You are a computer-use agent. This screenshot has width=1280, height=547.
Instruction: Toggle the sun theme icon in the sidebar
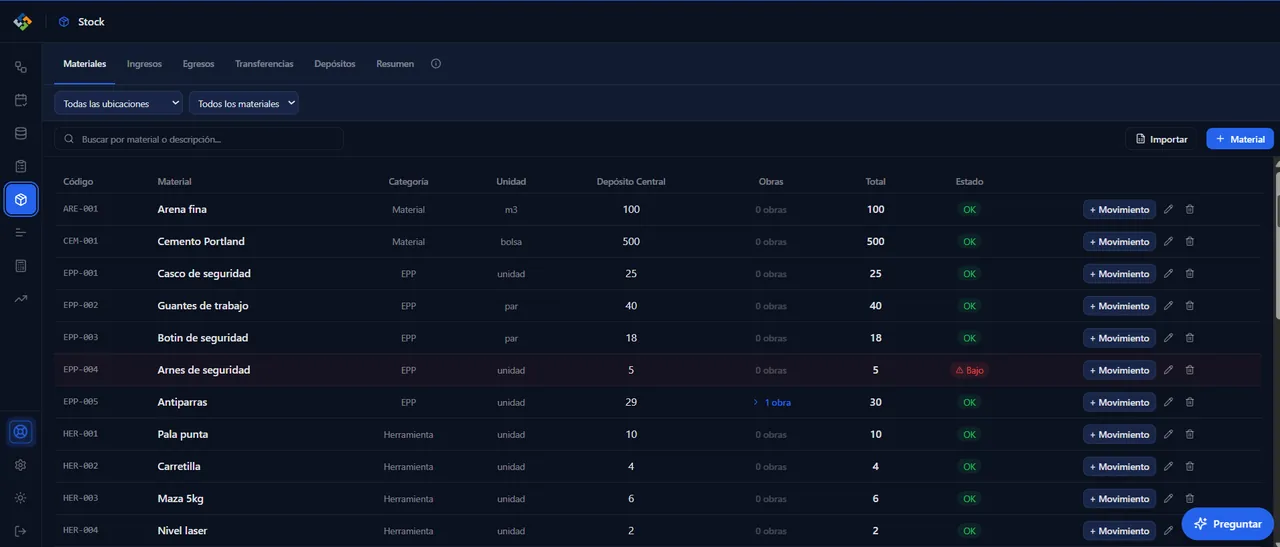tap(21, 498)
